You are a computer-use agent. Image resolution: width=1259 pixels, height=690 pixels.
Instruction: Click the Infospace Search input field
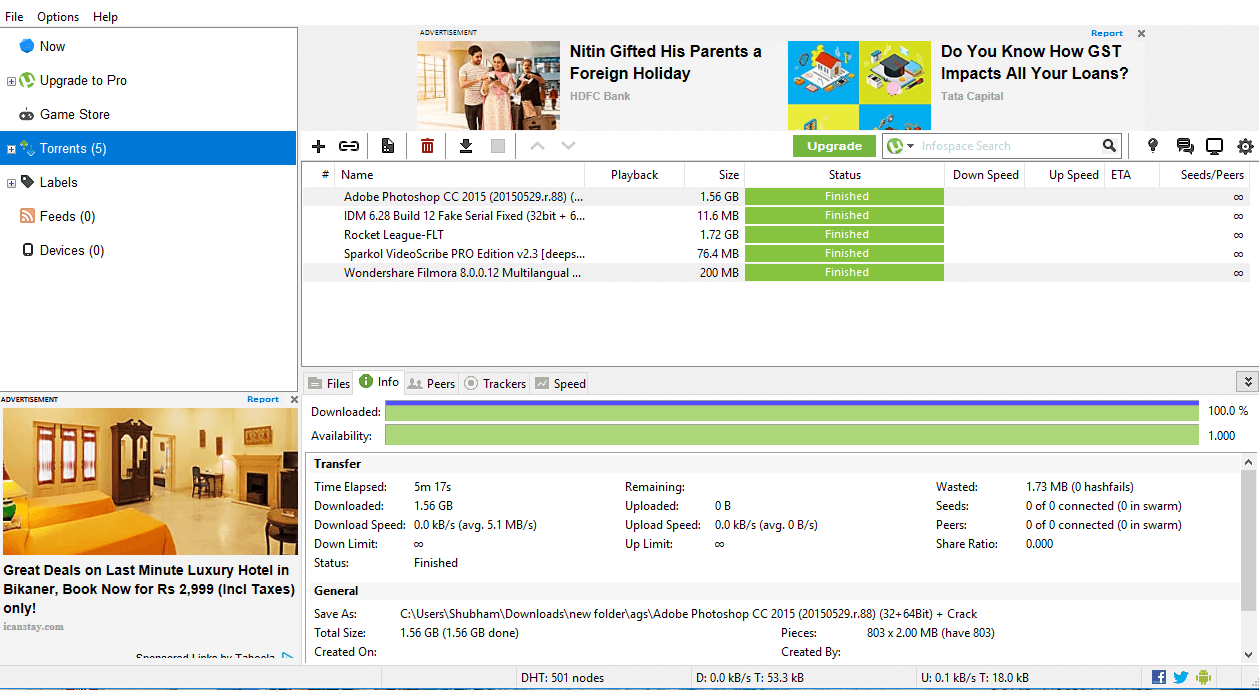coord(1008,146)
